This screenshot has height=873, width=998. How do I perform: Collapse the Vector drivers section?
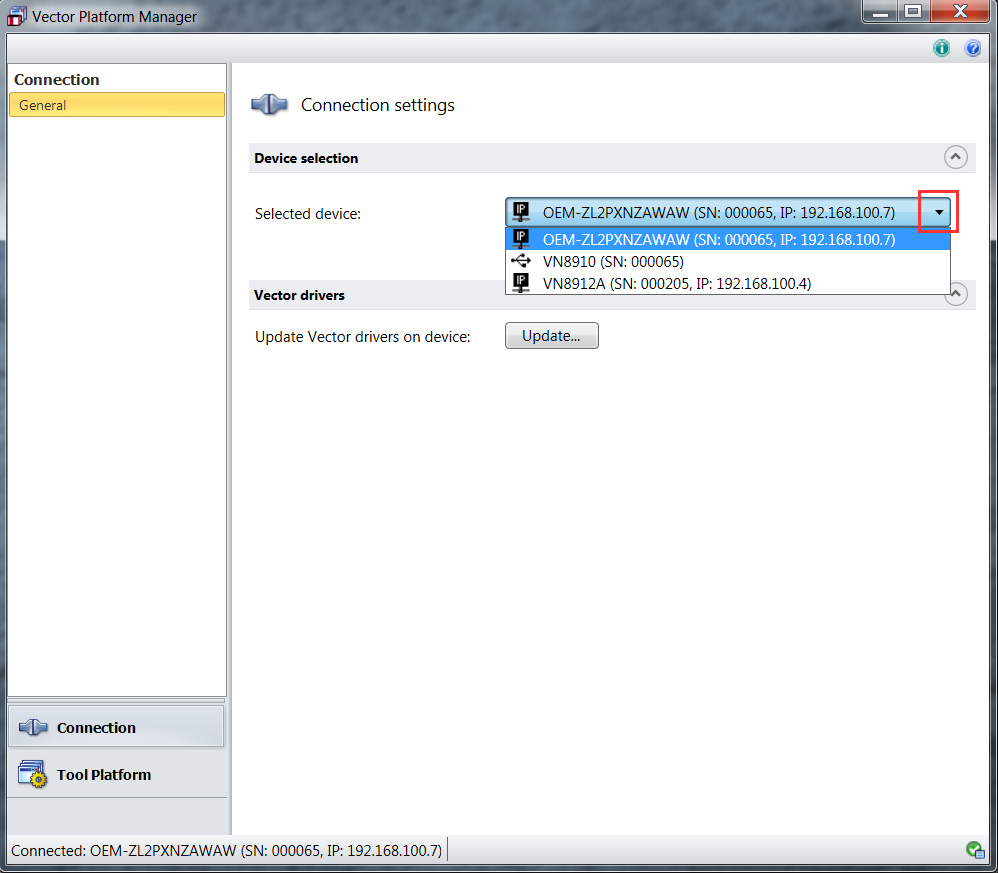pyautogui.click(x=958, y=294)
